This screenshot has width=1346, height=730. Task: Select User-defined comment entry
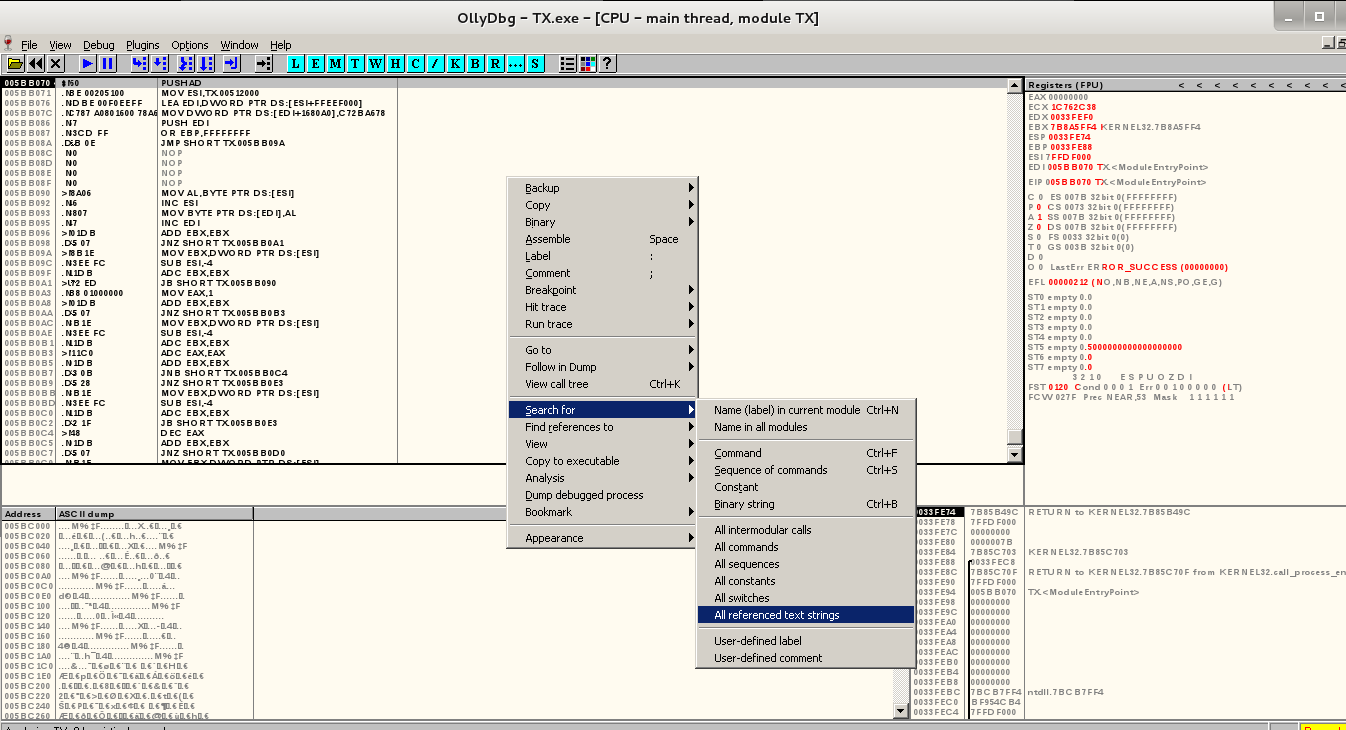(805, 658)
